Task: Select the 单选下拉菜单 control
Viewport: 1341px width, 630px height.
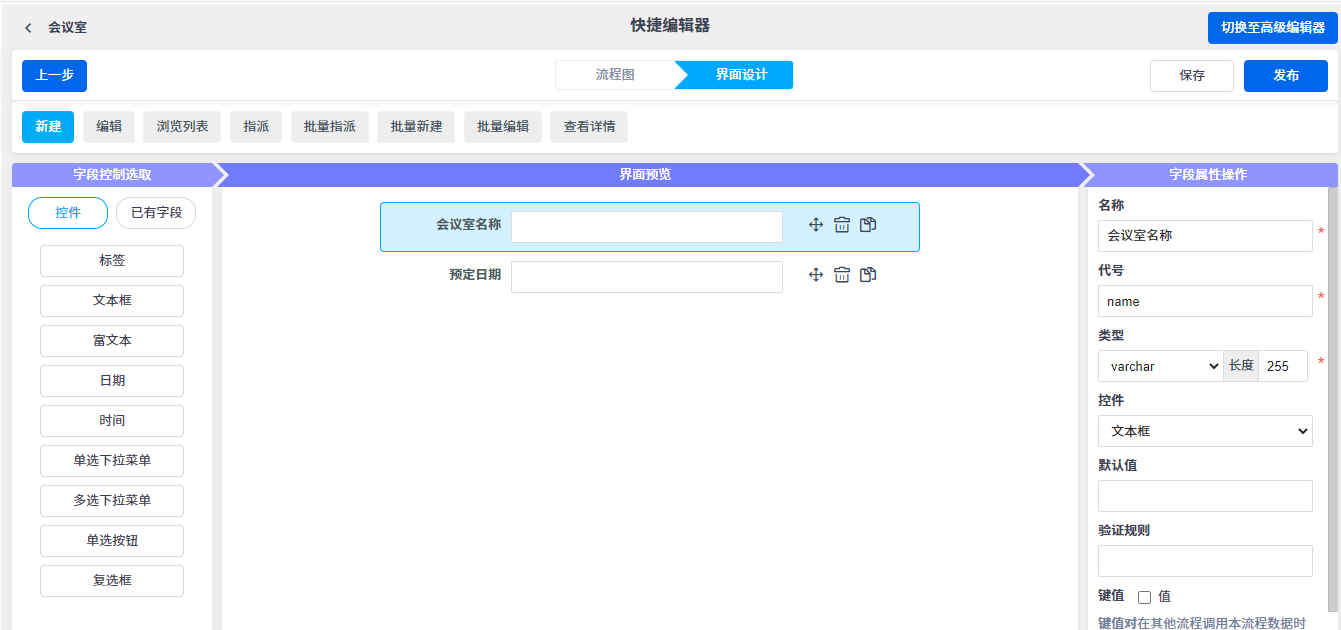Action: [x=112, y=461]
